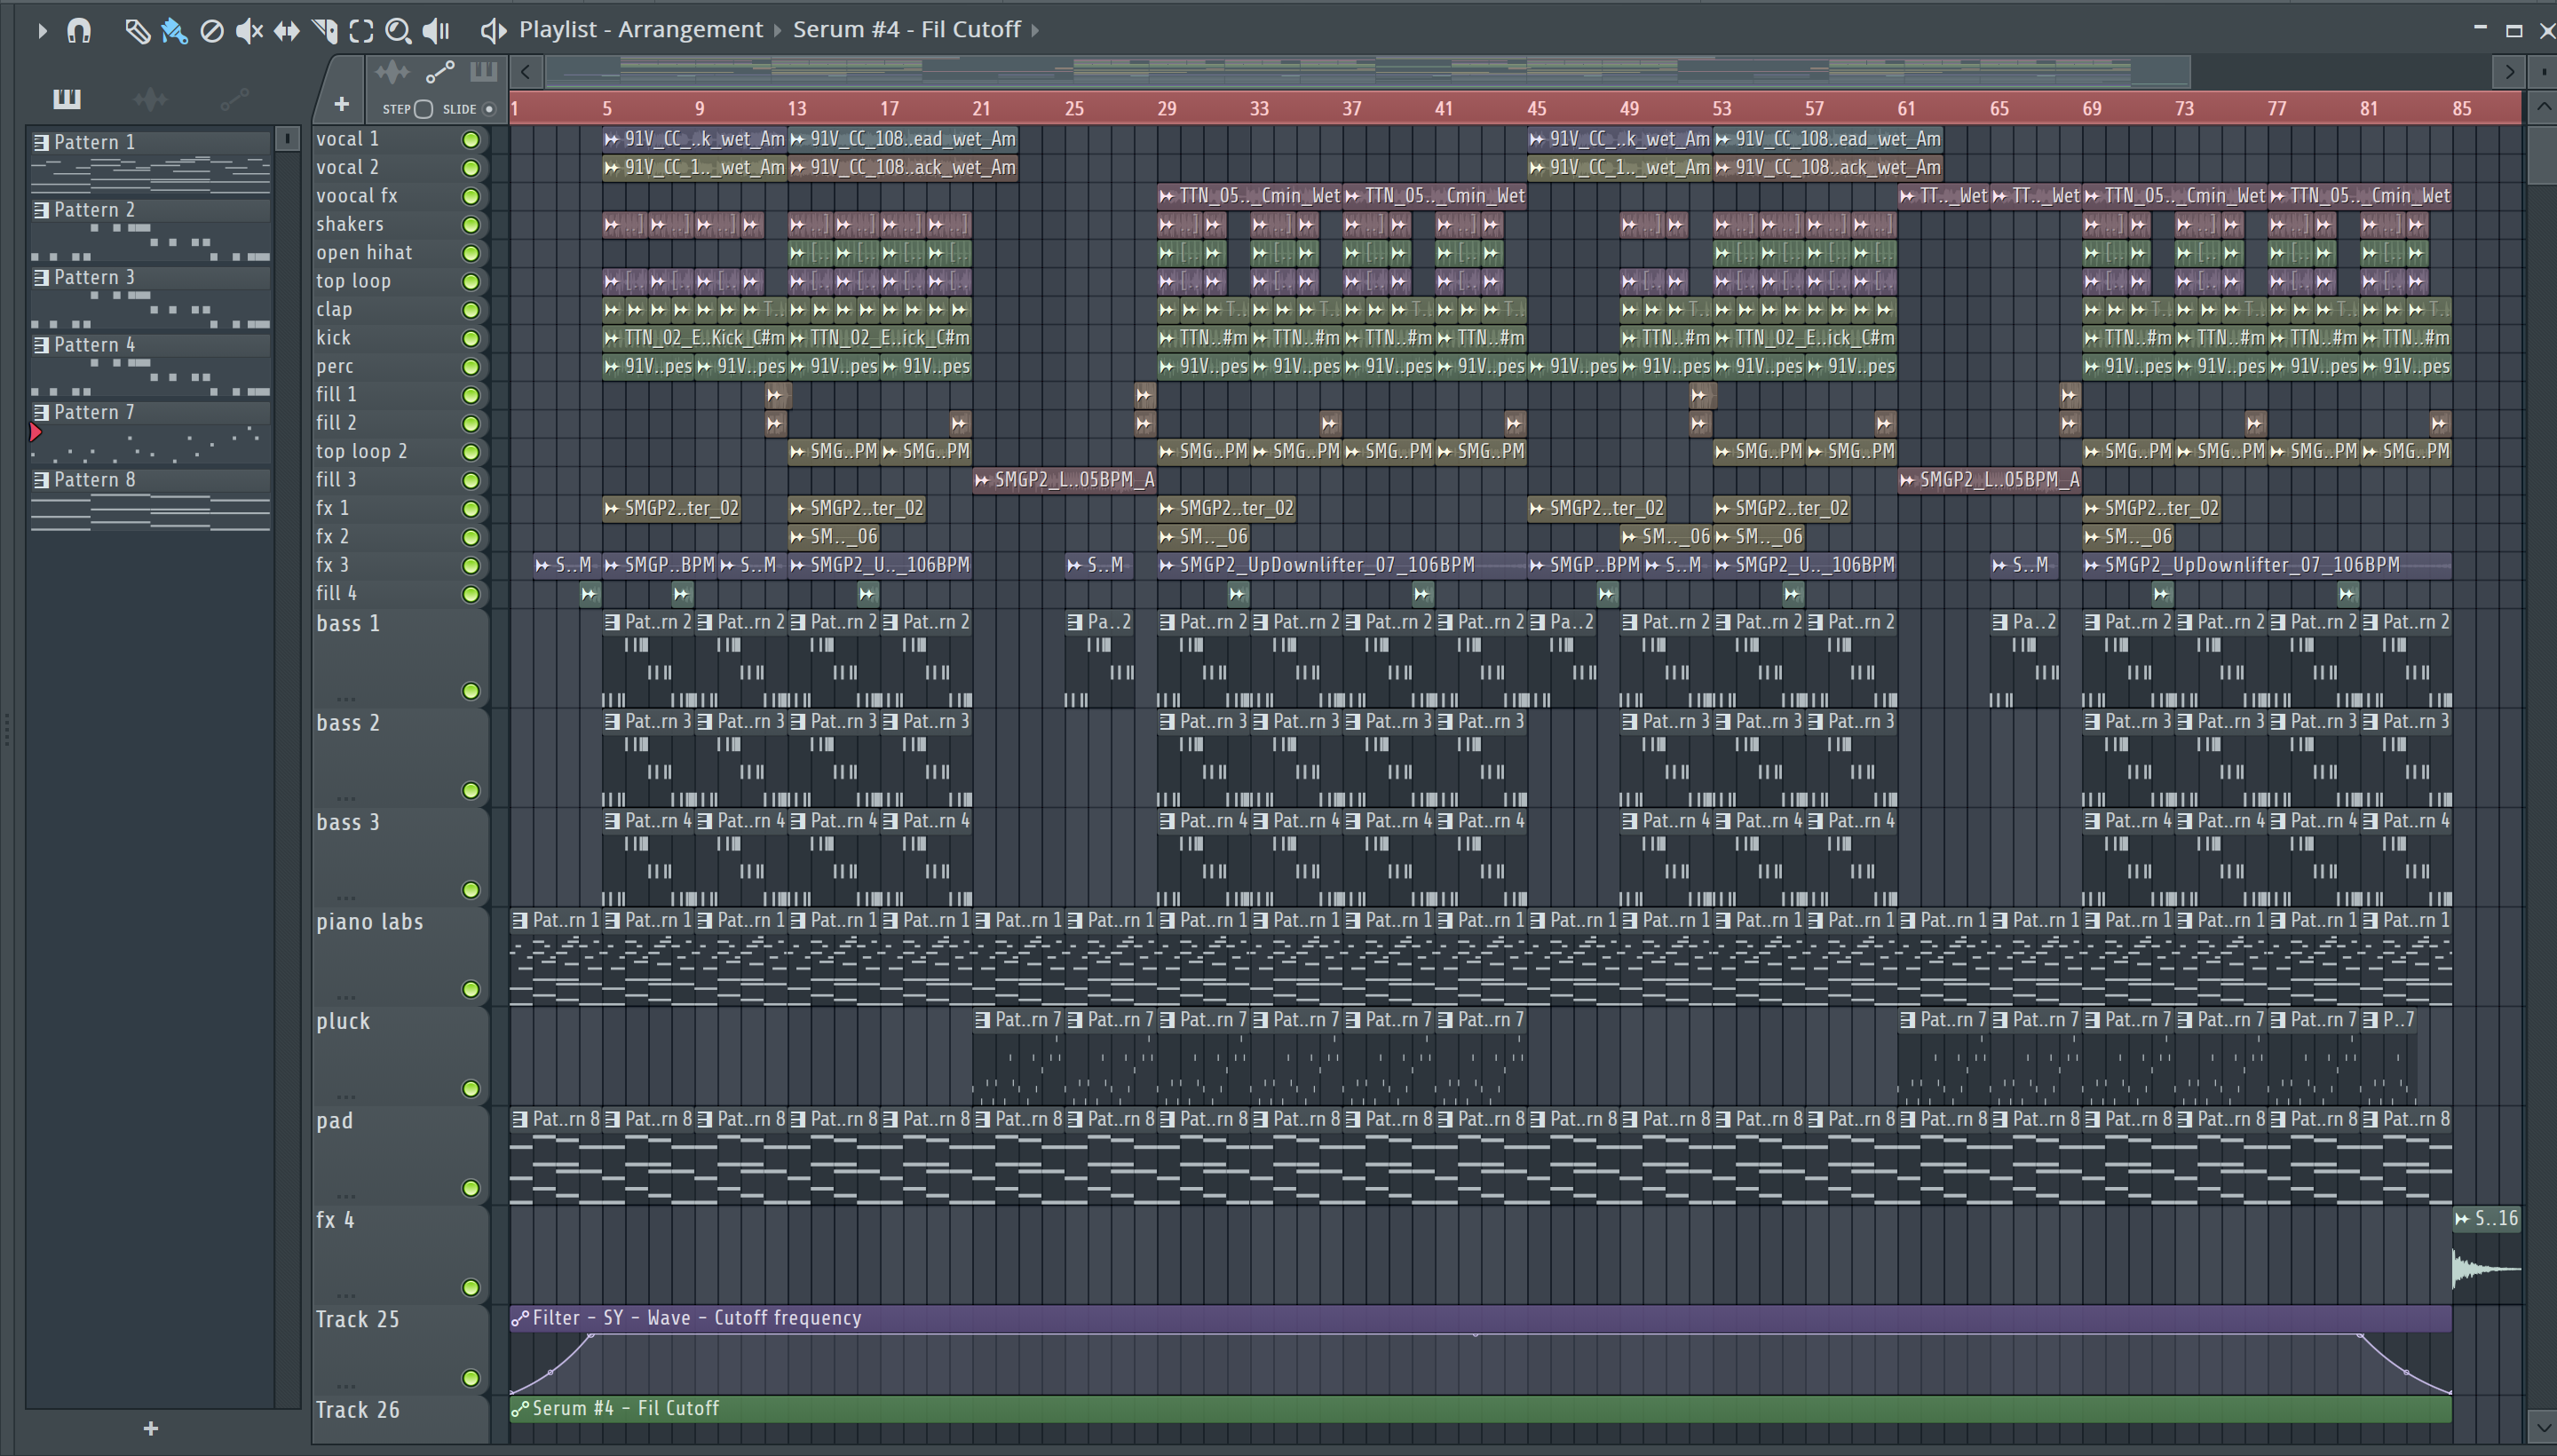
Task: Select the Draw pencil tool
Action: point(137,30)
